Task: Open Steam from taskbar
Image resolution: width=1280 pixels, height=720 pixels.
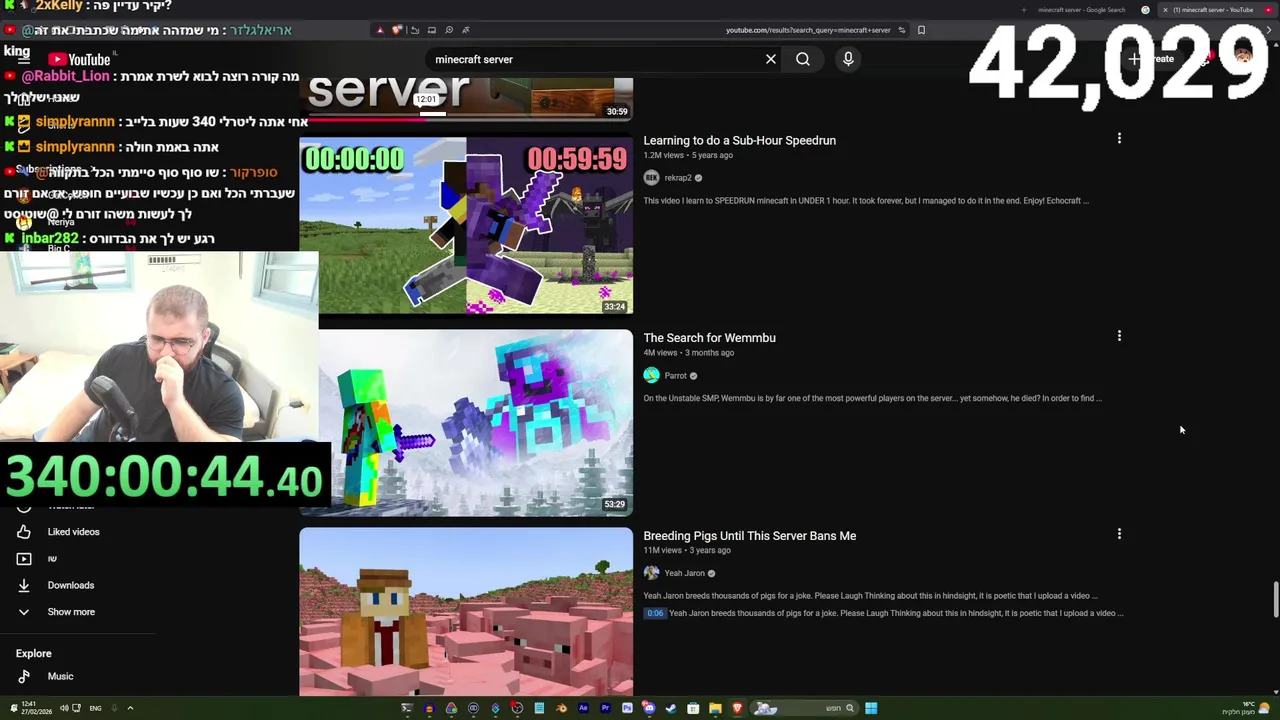Action: (x=671, y=708)
